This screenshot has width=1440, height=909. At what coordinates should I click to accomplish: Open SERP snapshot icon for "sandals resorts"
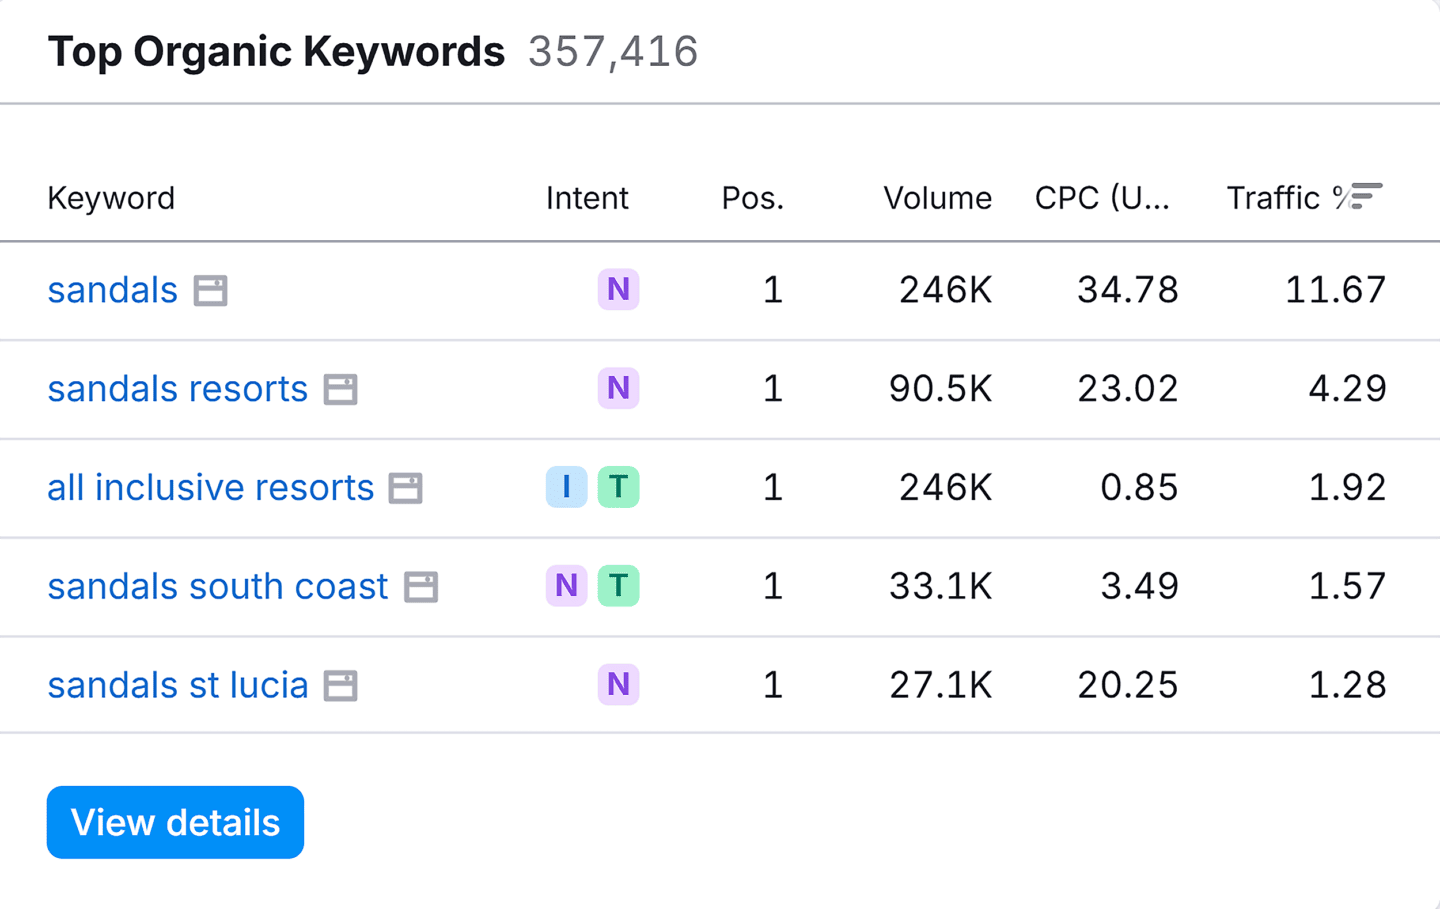coord(341,390)
